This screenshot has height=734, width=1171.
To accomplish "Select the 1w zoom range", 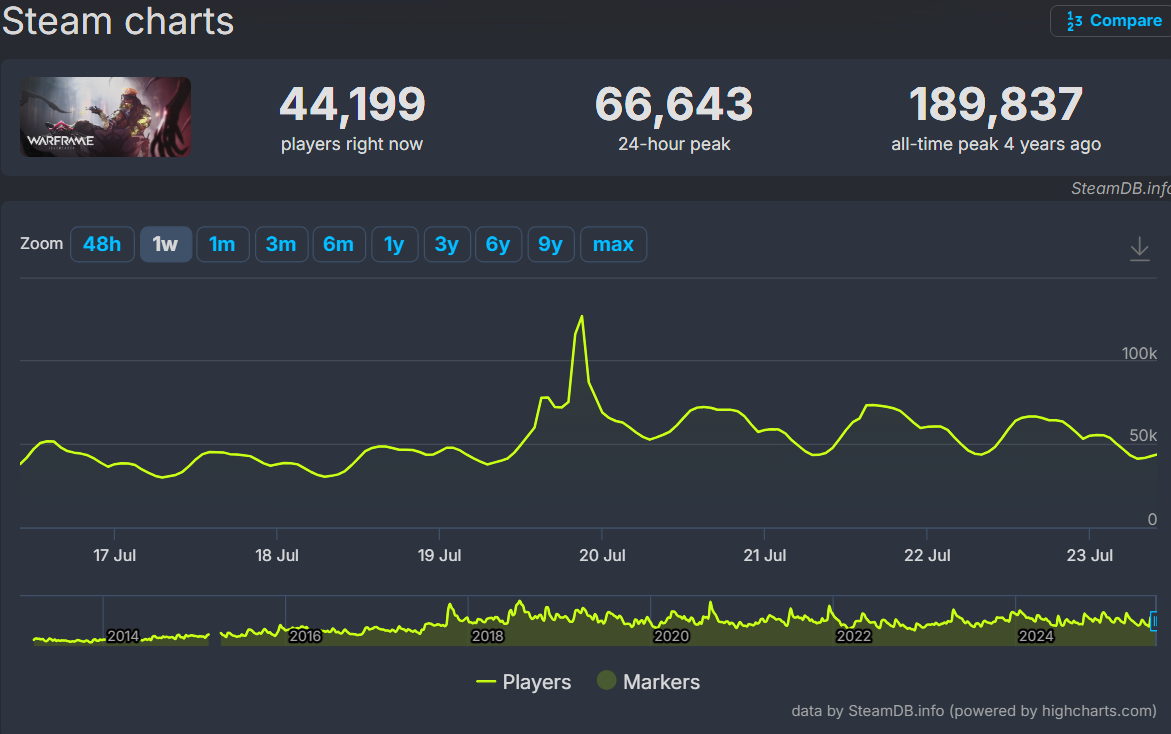I will coord(165,244).
